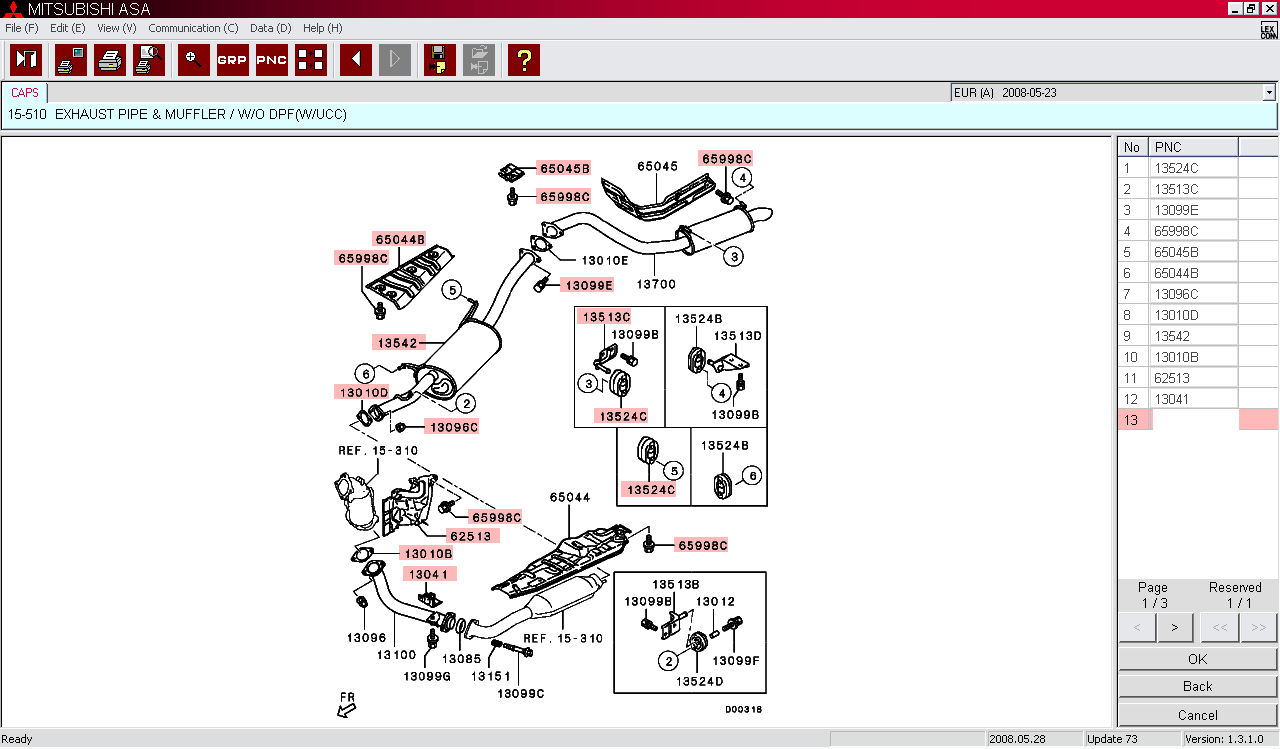Image resolution: width=1280 pixels, height=749 pixels.
Task: Open help with question mark icon
Action: [523, 60]
